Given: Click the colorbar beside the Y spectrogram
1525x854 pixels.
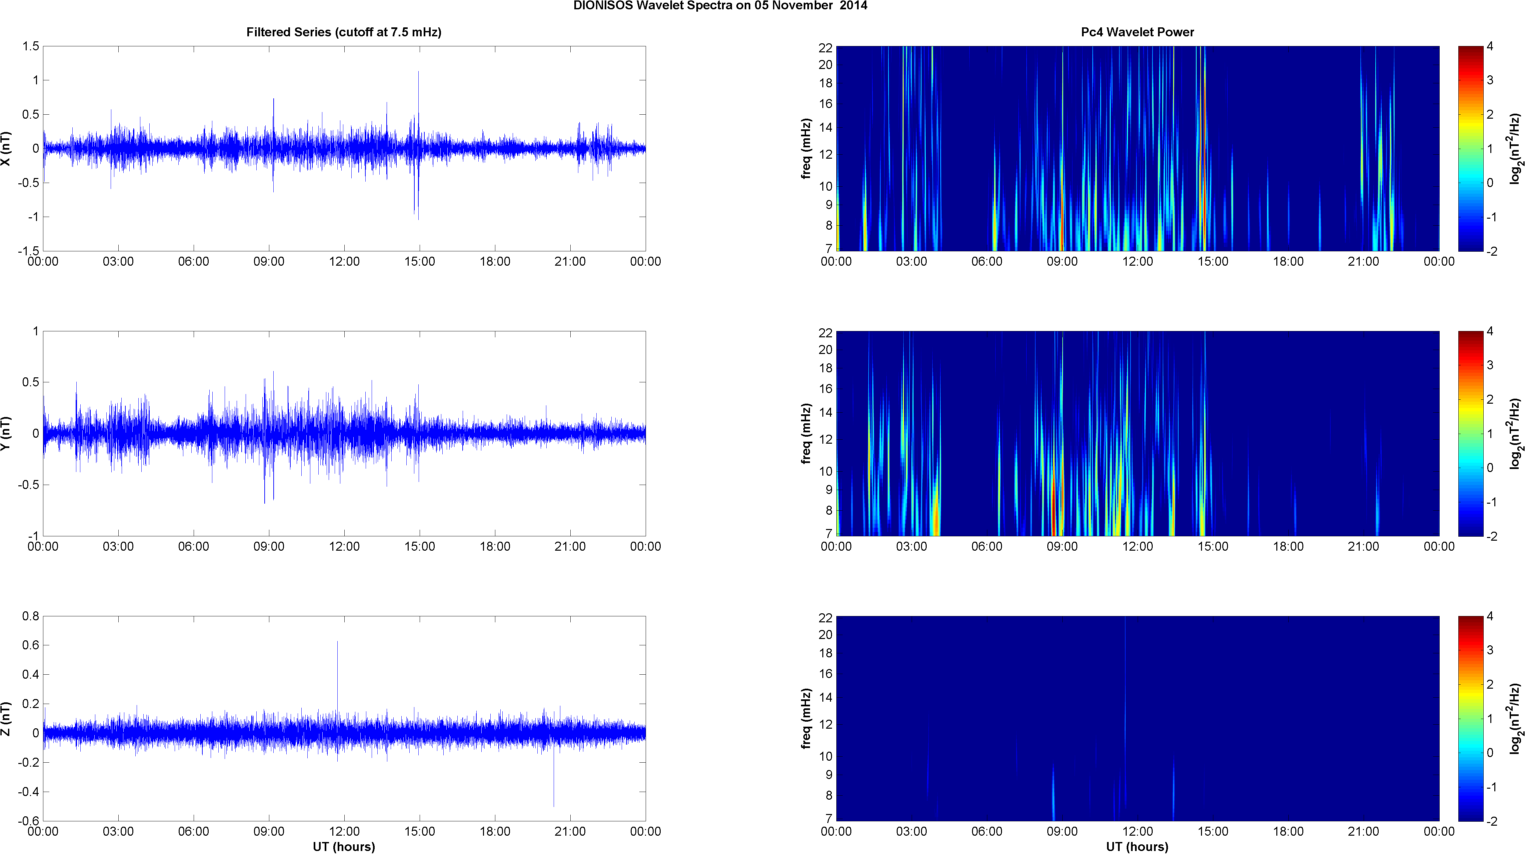Looking at the screenshot, I should click(x=1470, y=434).
